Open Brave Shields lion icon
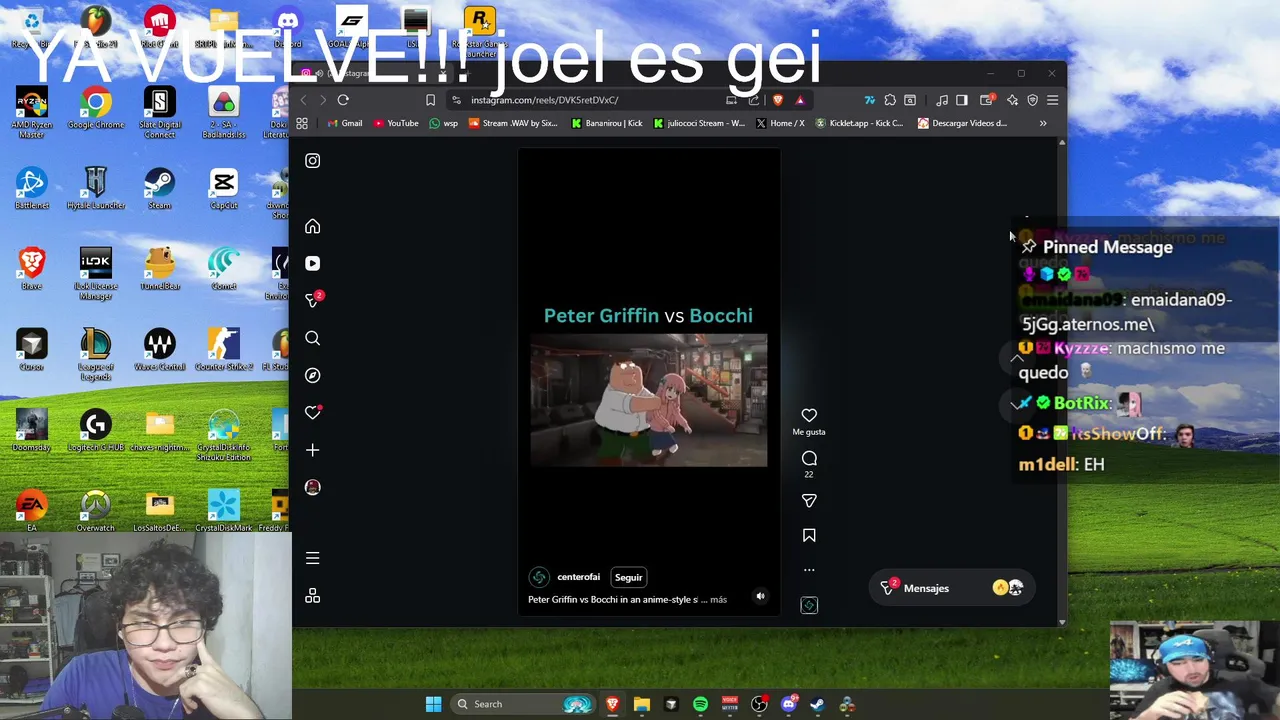 (778, 100)
